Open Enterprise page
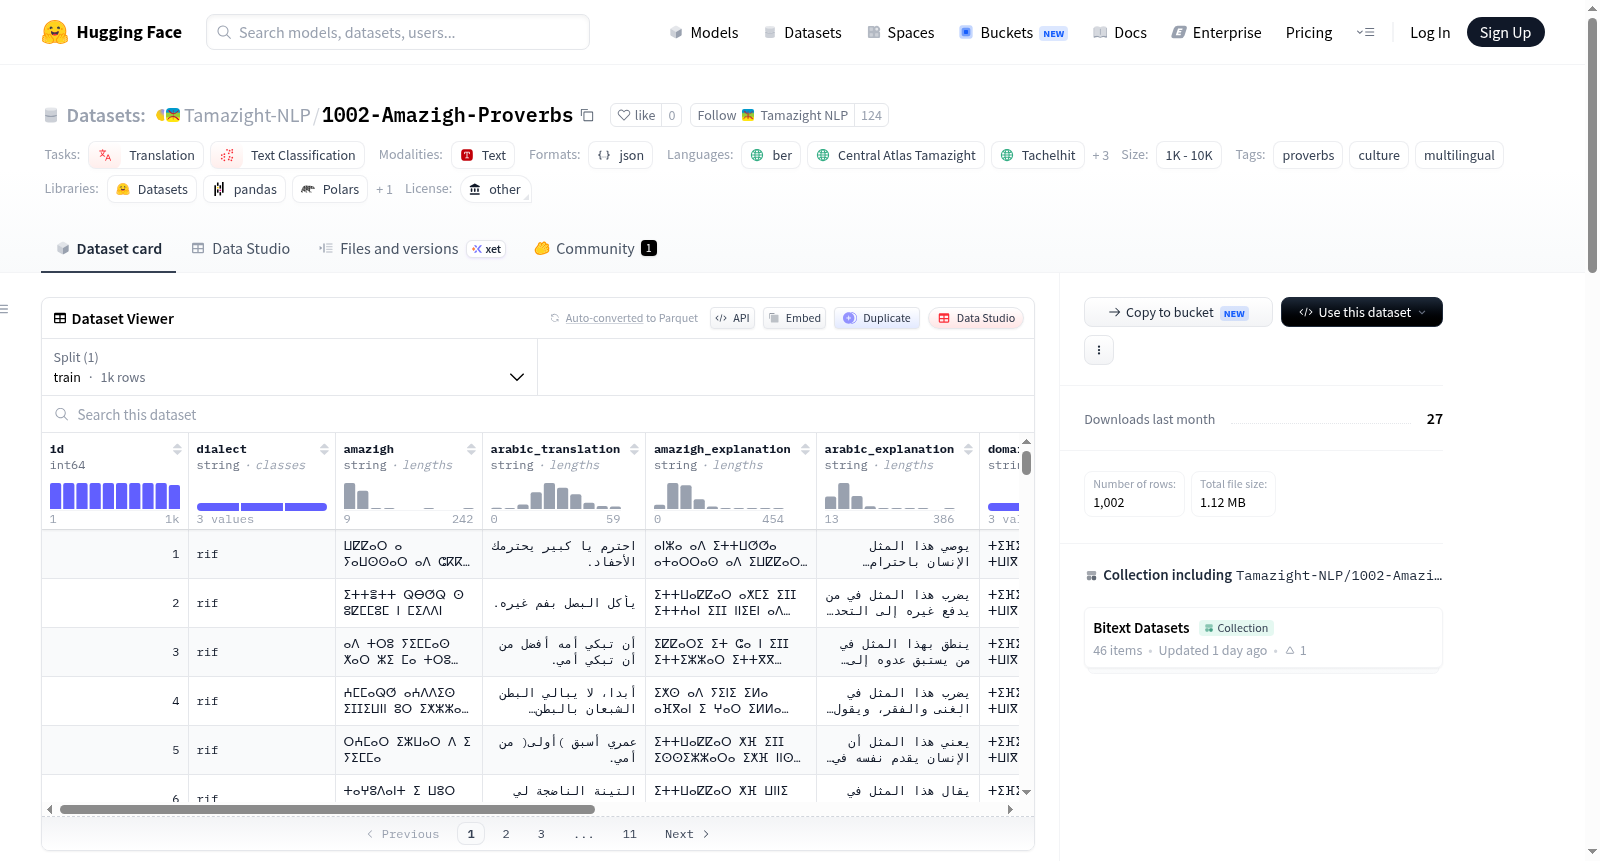 [x=1216, y=32]
